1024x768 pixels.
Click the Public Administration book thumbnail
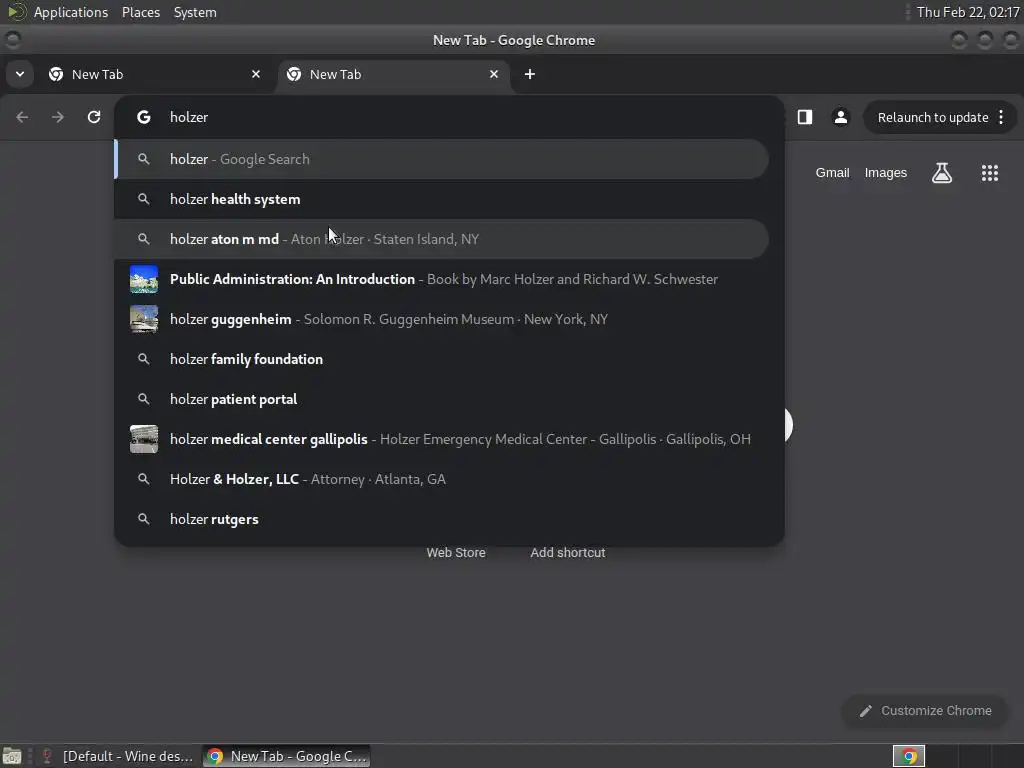144,279
